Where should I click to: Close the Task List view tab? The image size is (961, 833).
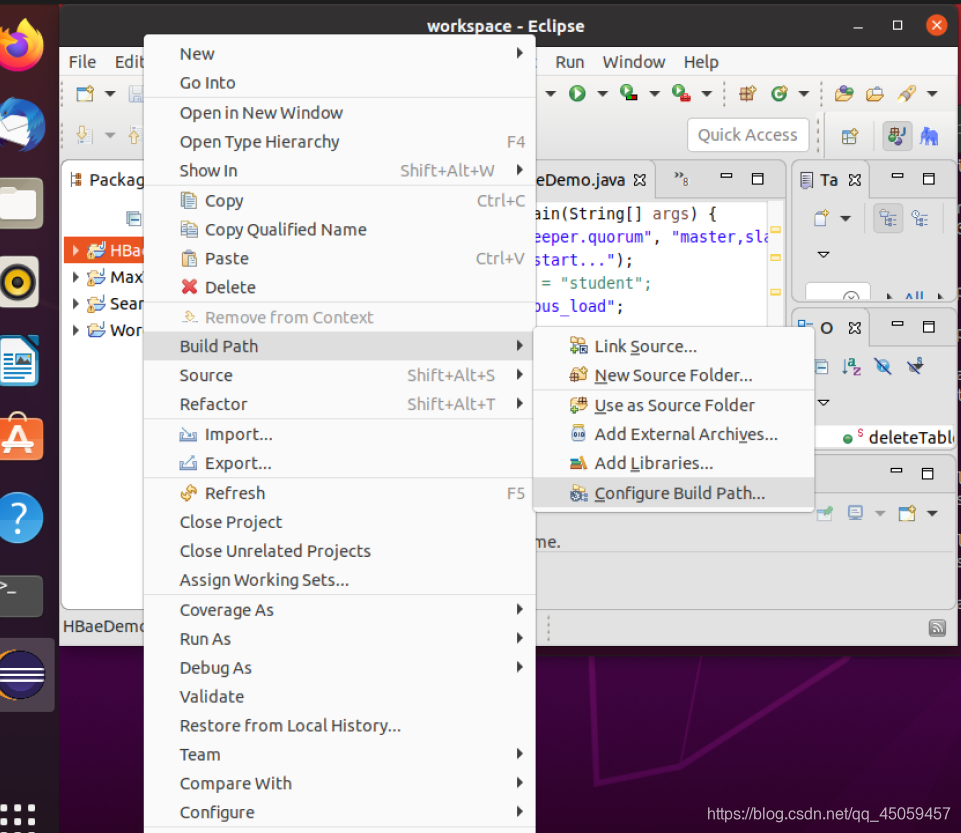(x=854, y=180)
